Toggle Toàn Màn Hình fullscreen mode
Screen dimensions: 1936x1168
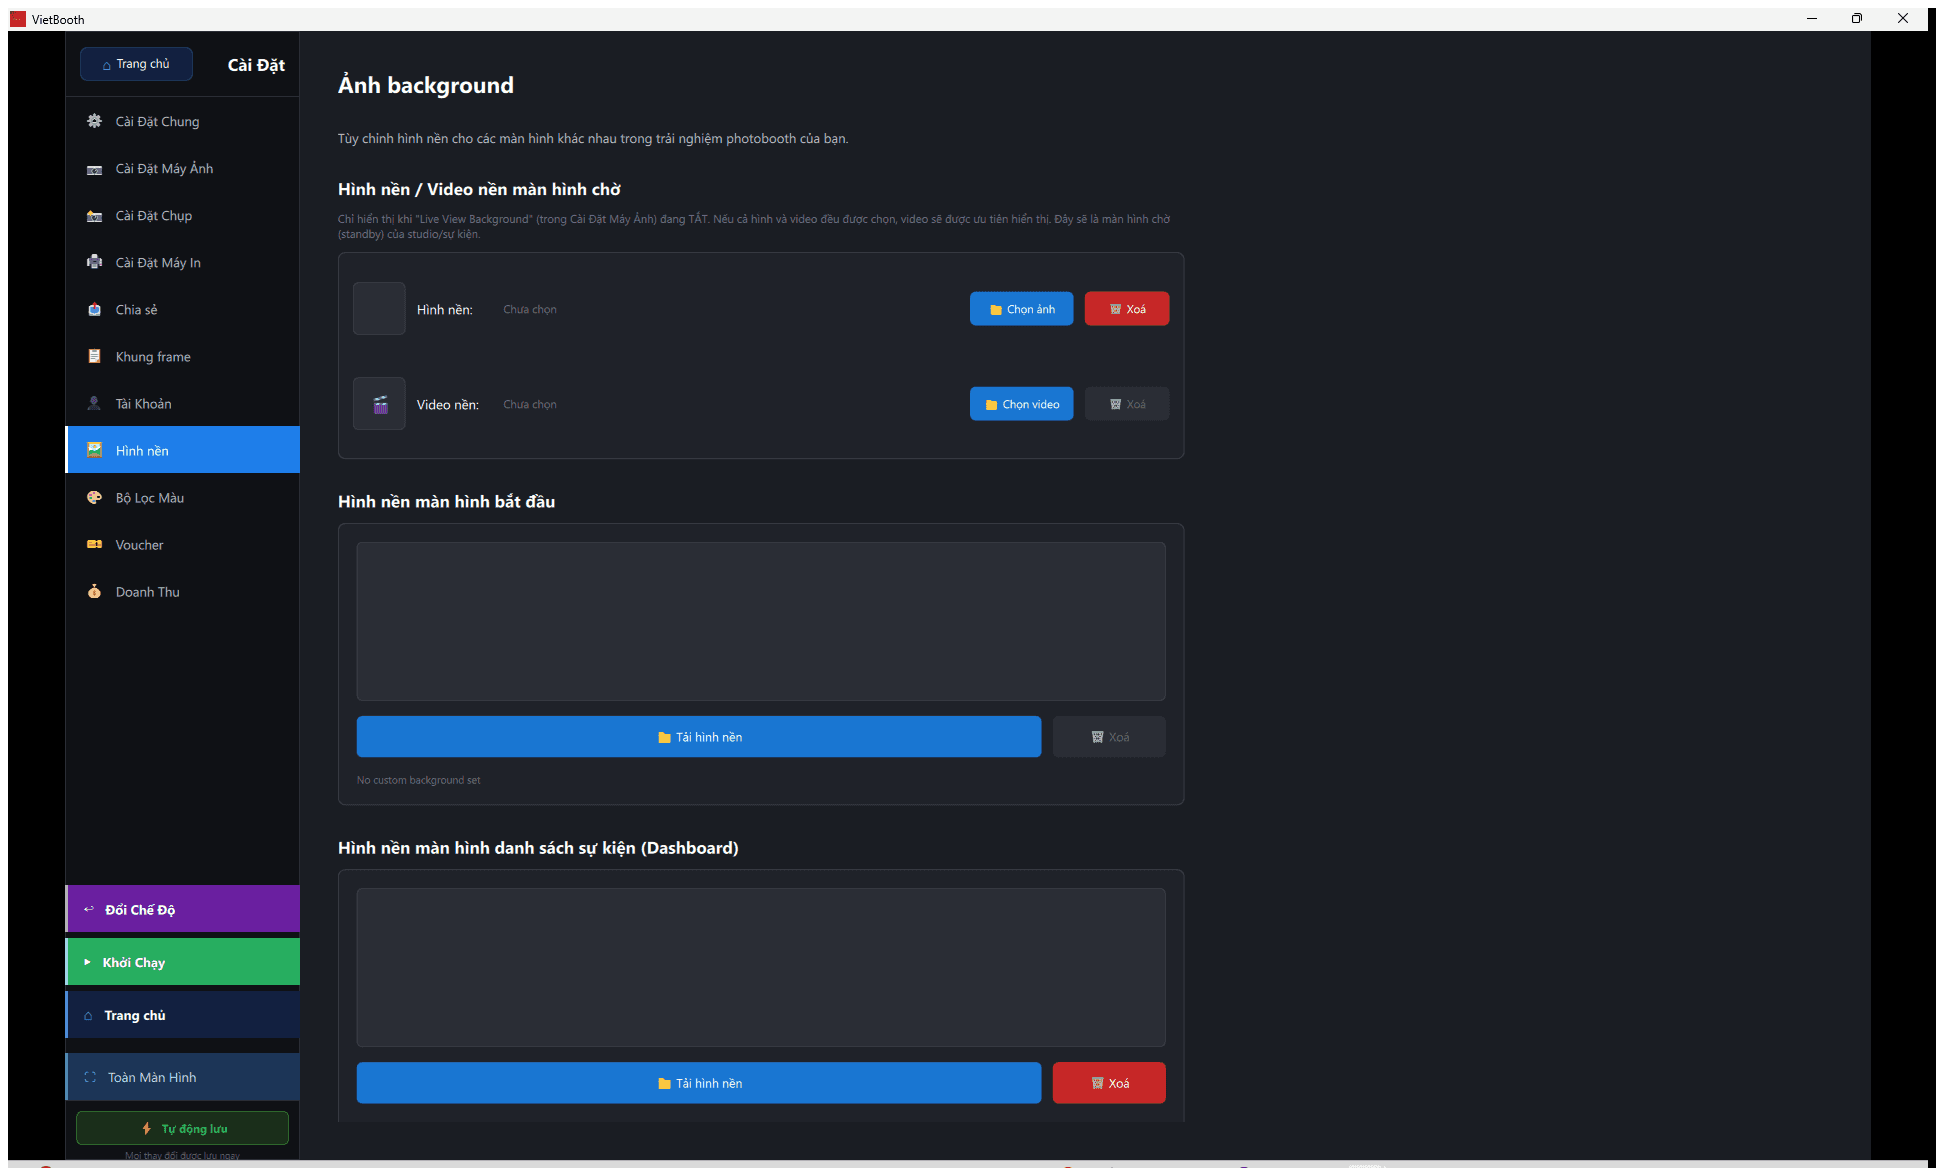click(x=182, y=1077)
